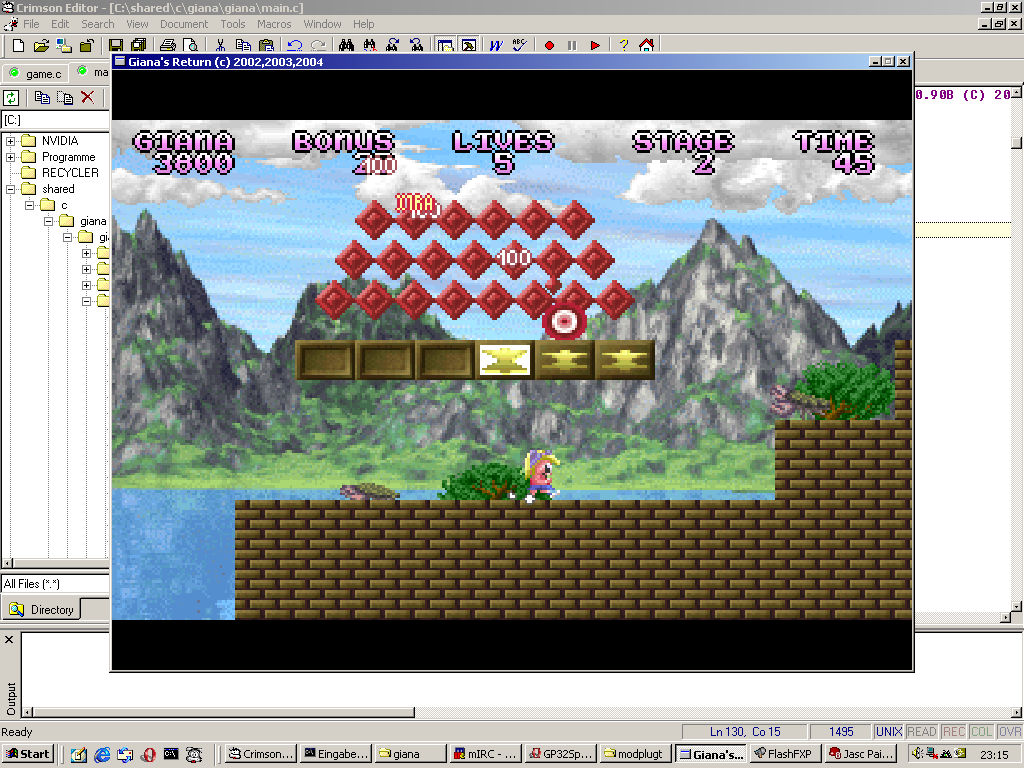Run the ABC spell check icon
This screenshot has height=768, width=1024.
point(519,45)
